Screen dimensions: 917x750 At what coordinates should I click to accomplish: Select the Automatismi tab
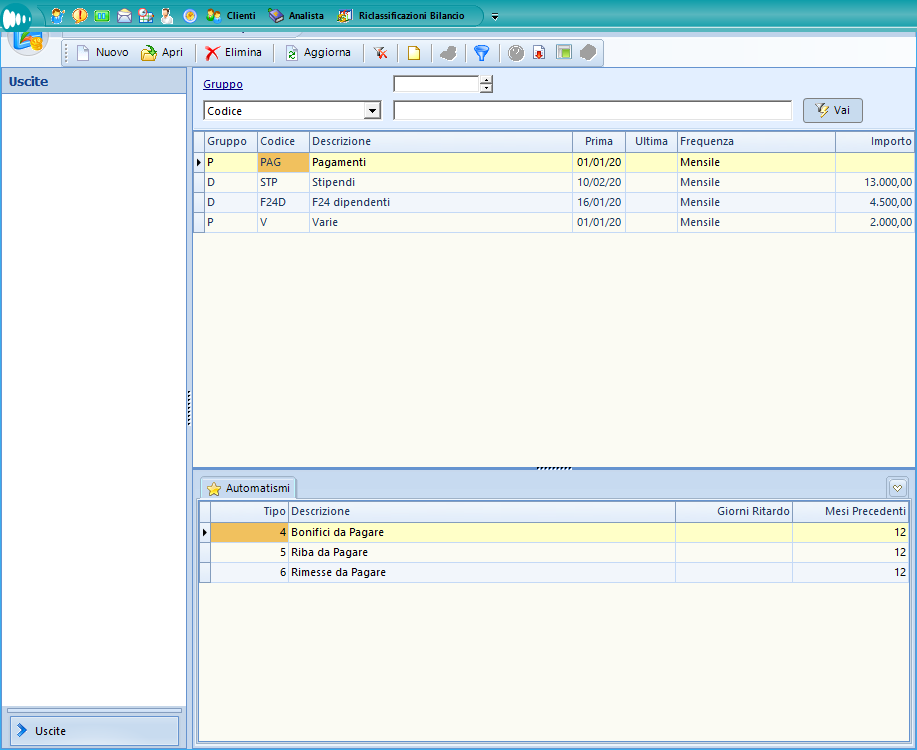(x=248, y=488)
